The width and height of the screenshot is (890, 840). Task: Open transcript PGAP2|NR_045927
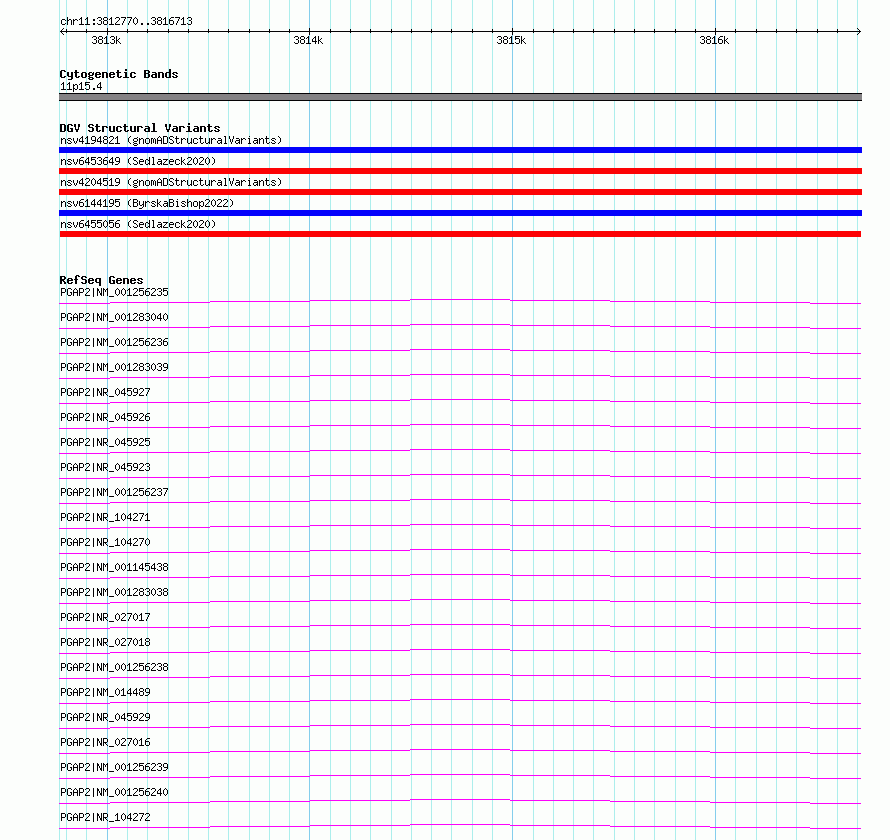(105, 392)
